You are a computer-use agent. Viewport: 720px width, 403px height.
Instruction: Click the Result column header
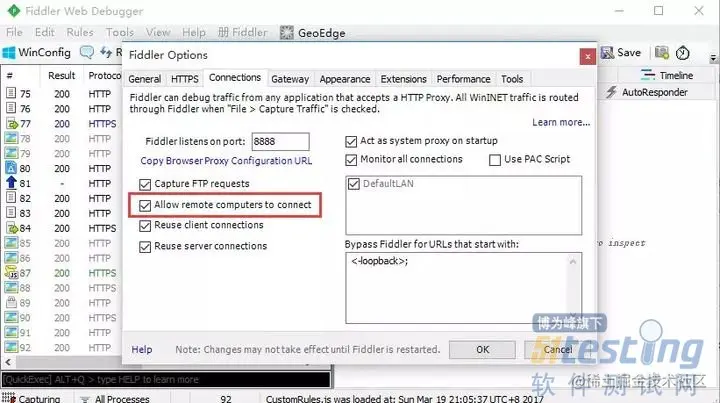[x=62, y=75]
